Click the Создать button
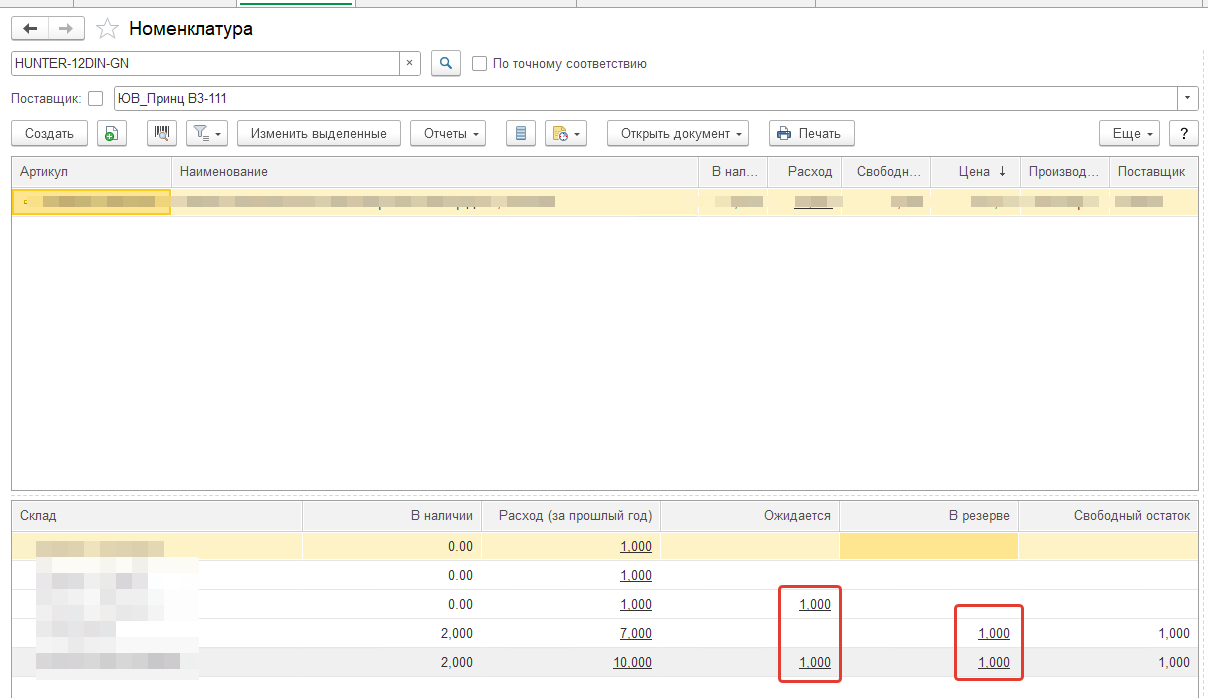 [49, 133]
